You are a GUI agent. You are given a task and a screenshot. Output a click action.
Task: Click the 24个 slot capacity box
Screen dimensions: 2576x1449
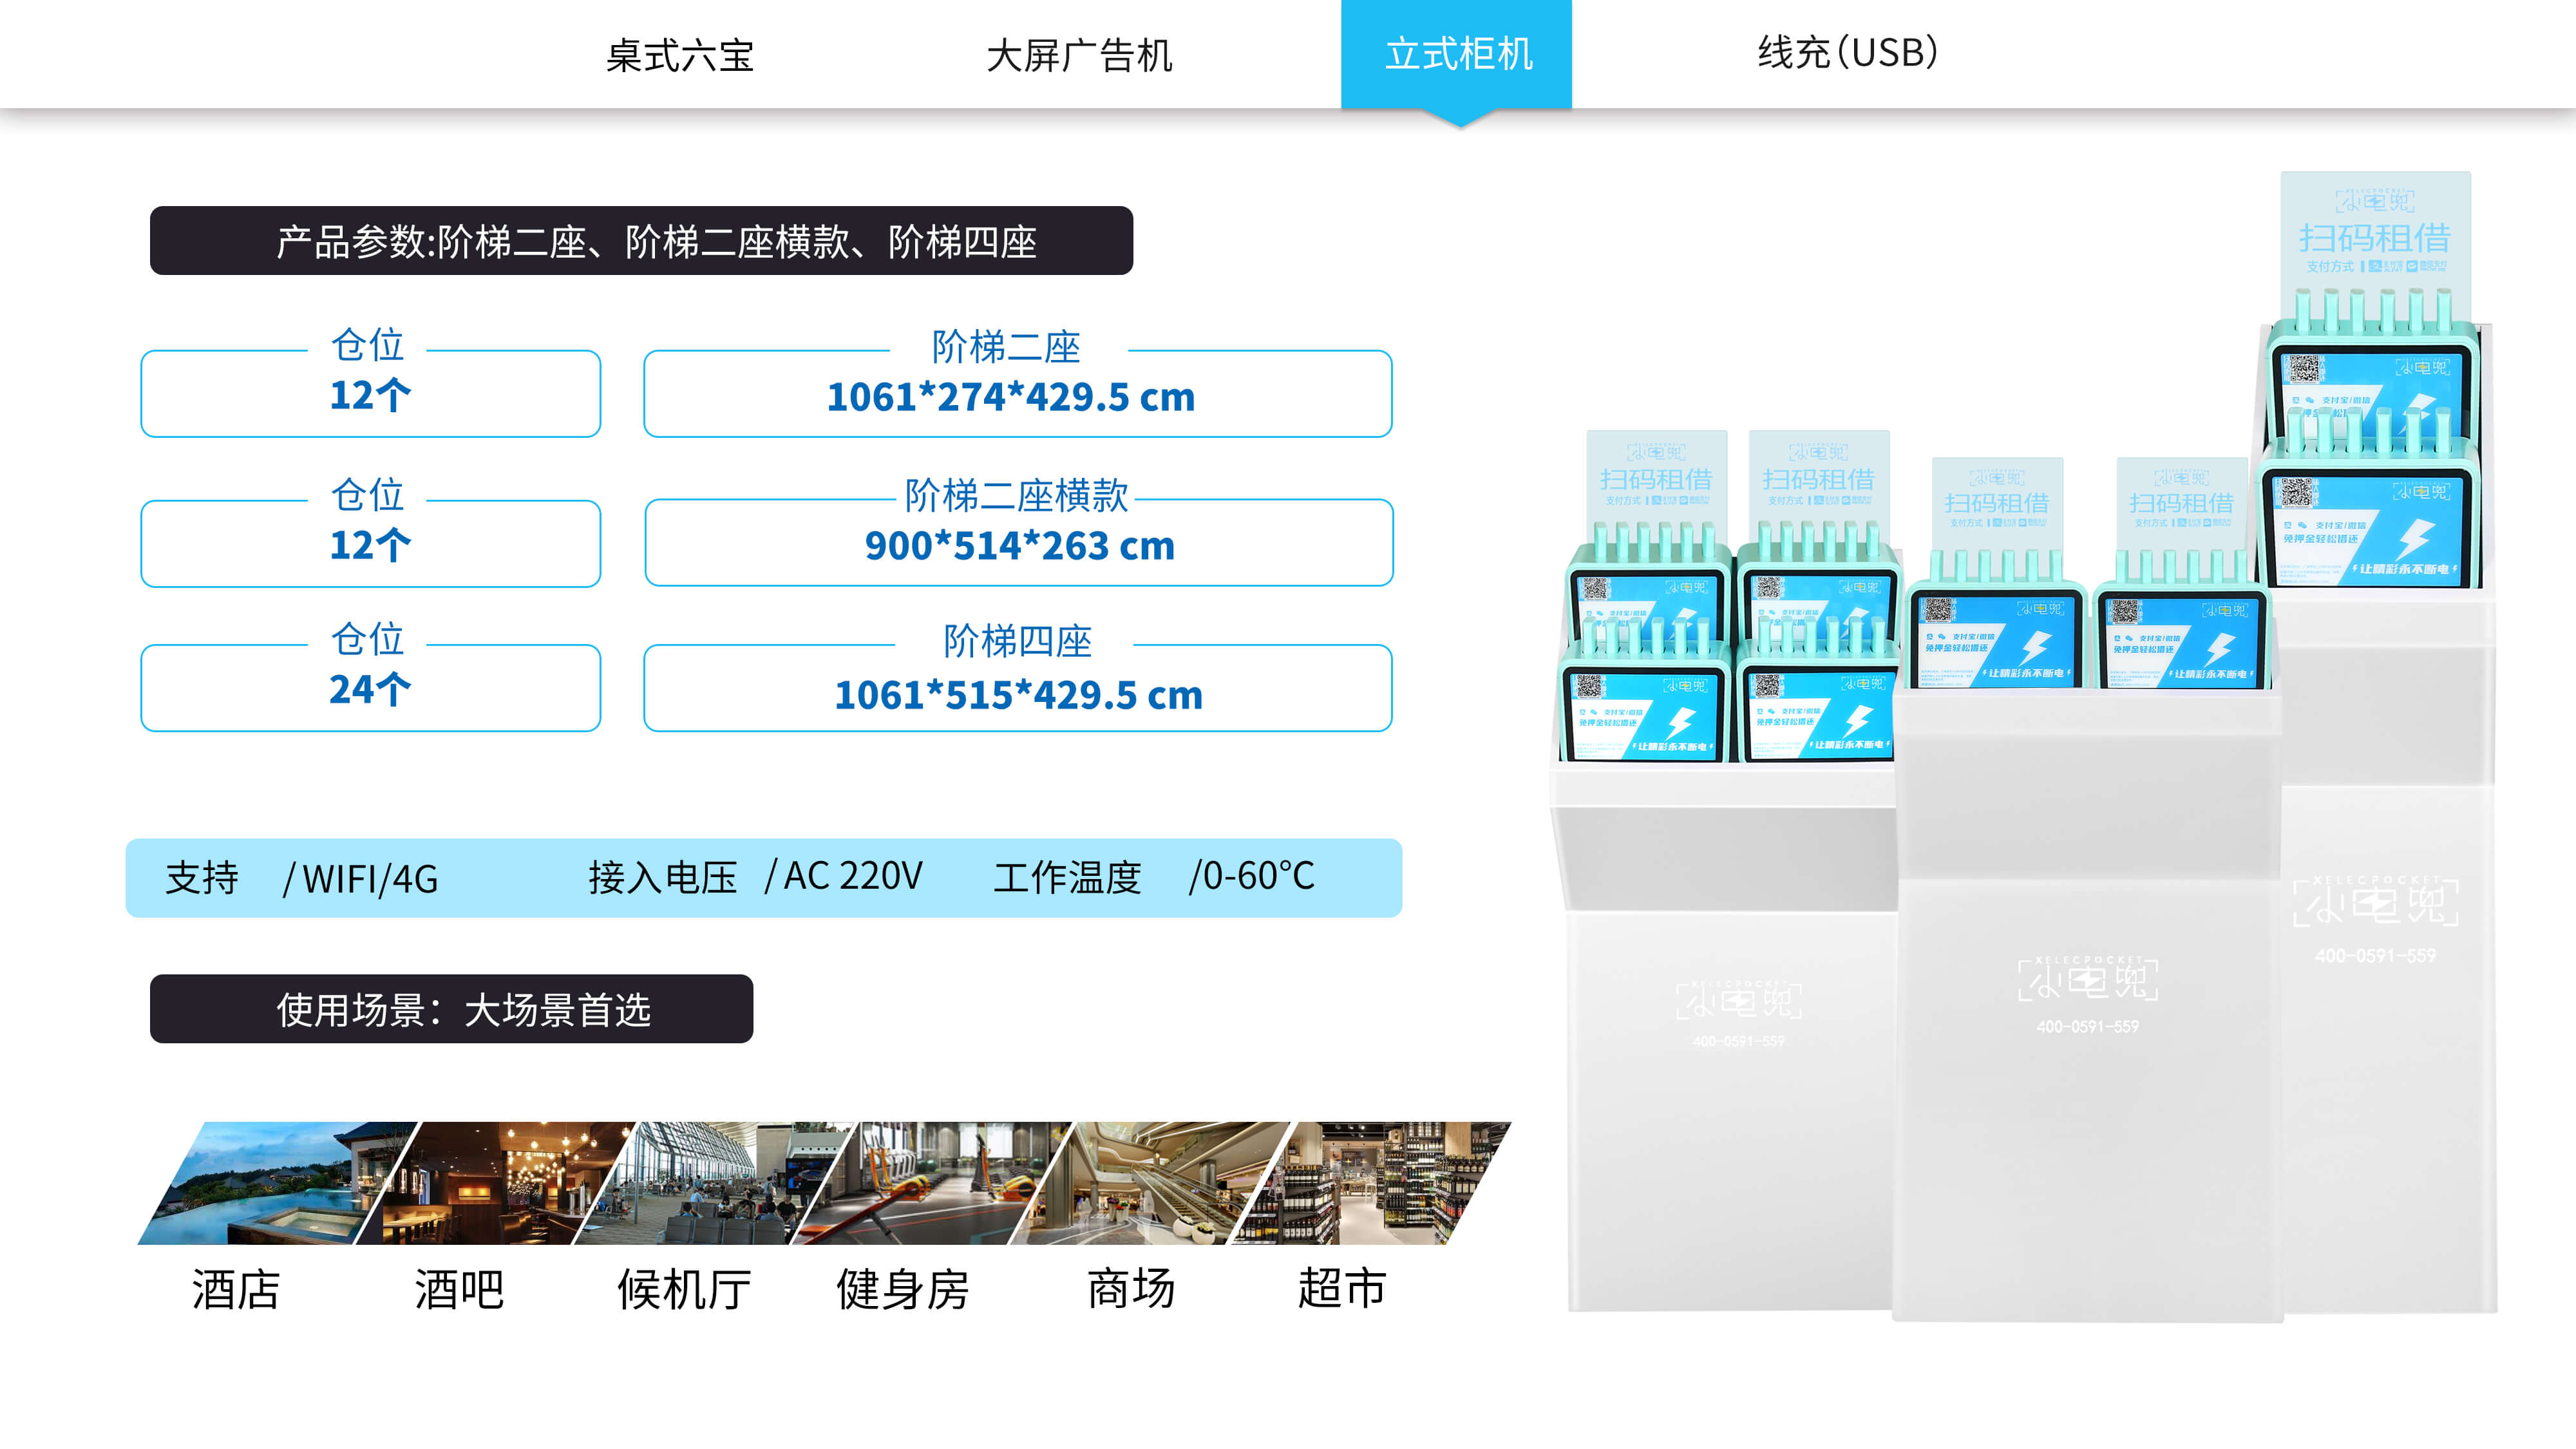pos(370,688)
